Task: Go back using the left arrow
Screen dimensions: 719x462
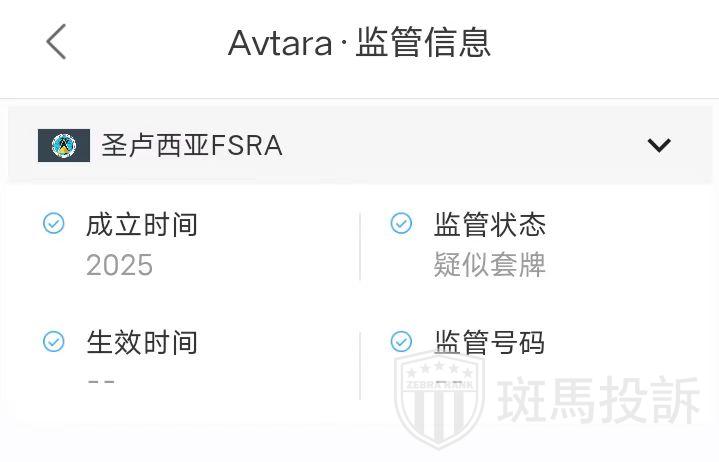Action: pos(57,43)
